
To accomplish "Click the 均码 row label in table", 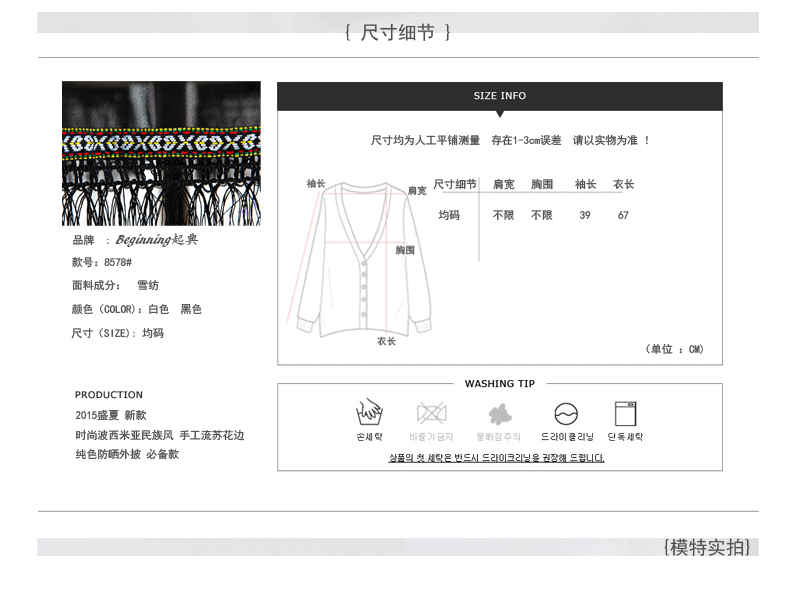I will [449, 215].
